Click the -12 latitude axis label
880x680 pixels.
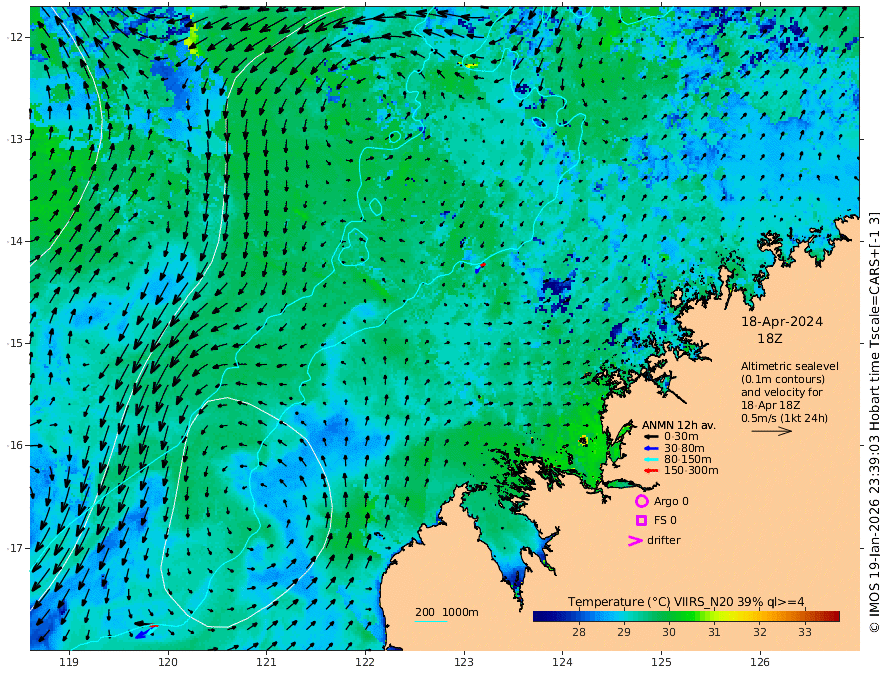[15, 37]
